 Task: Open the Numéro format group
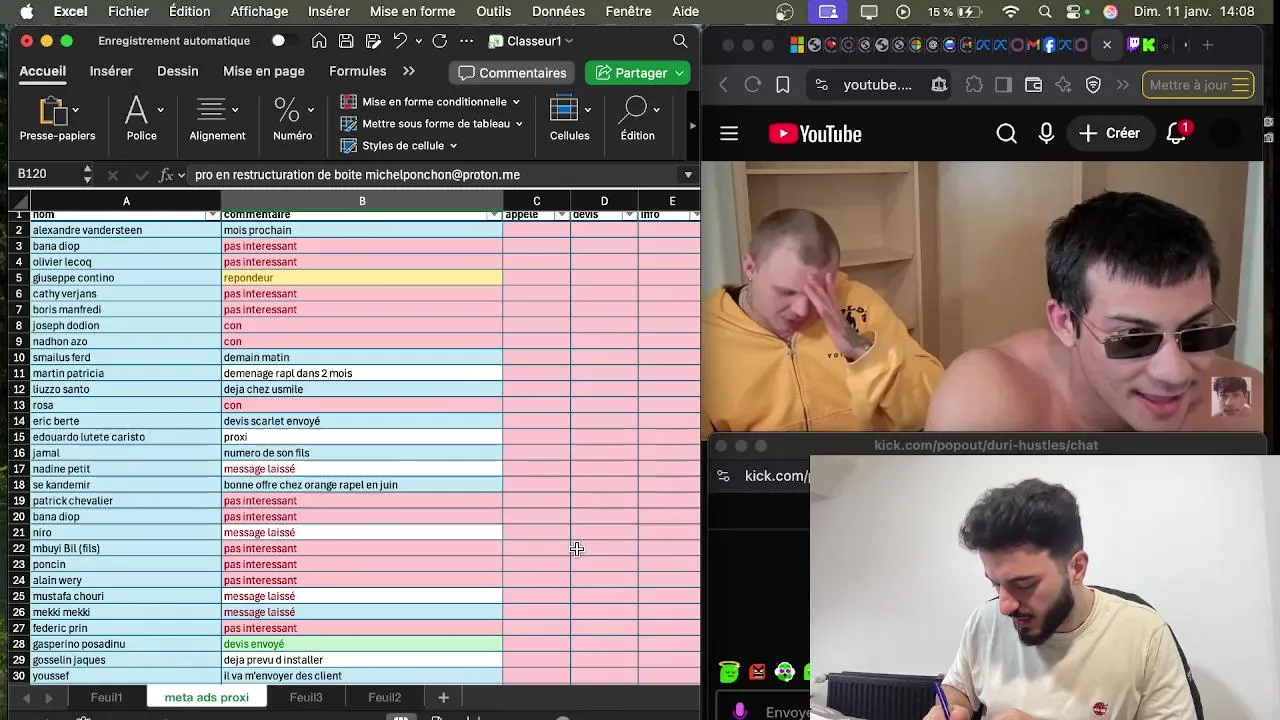[x=292, y=119]
